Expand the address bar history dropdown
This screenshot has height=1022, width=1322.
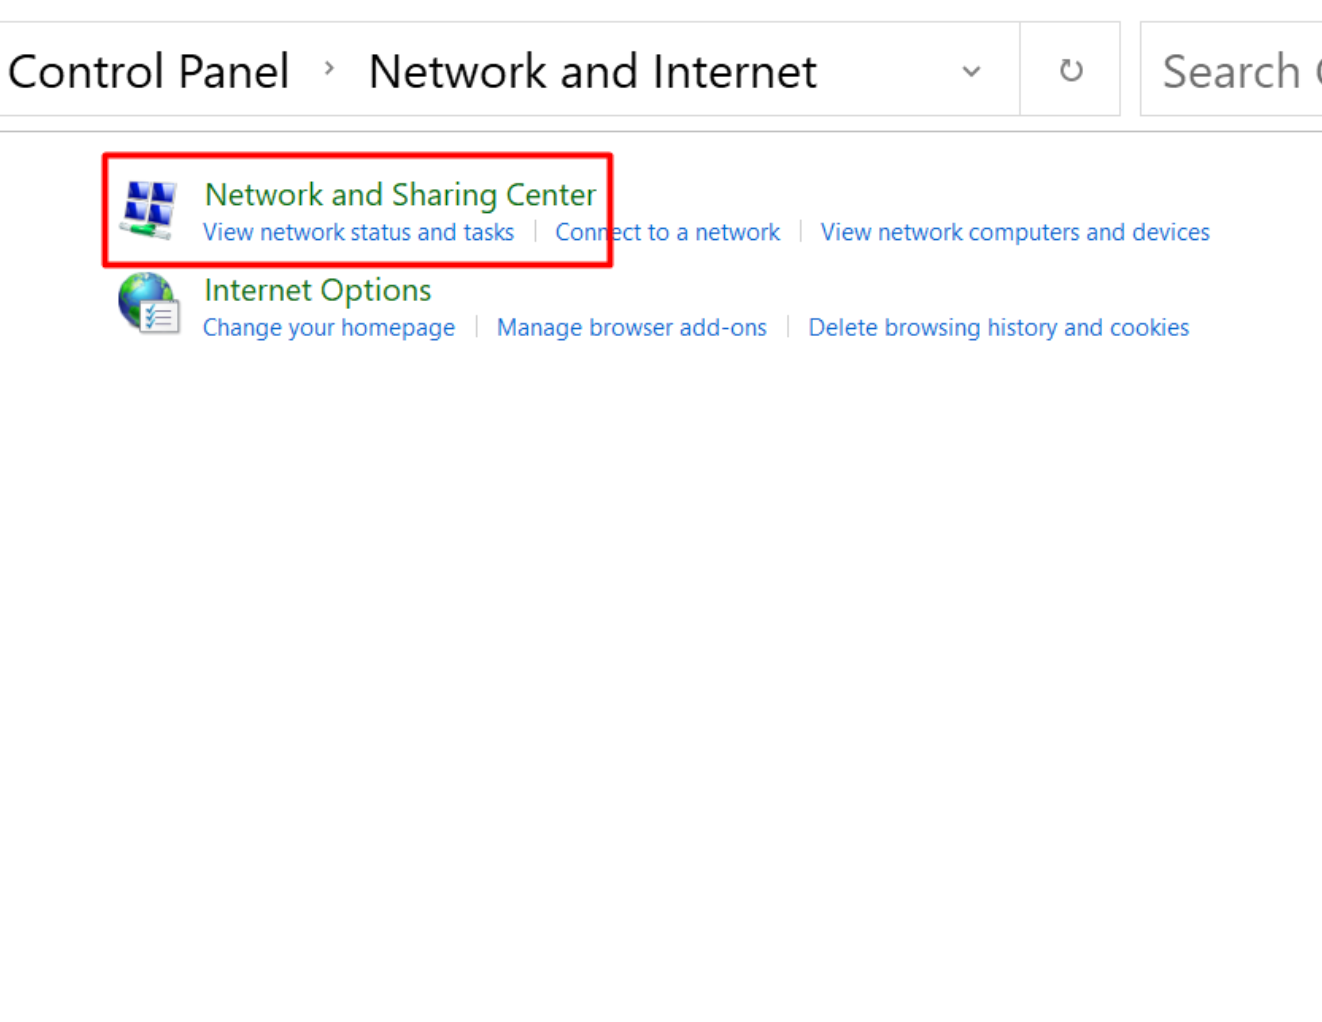click(x=970, y=71)
